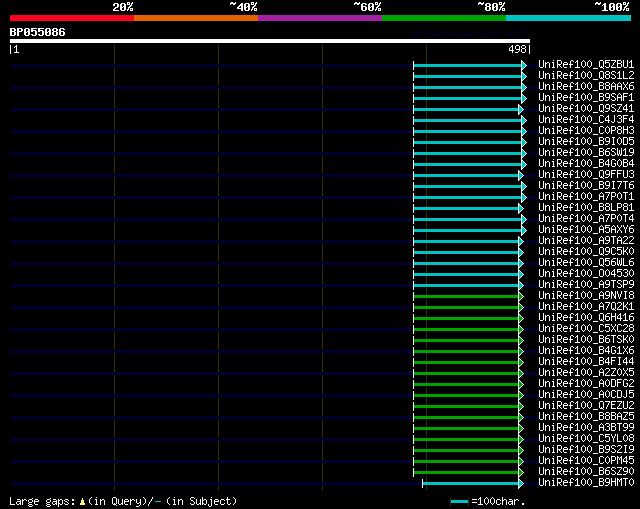Open hit UniRef100_A2ZOX5
640x509 pixels.
(586, 373)
